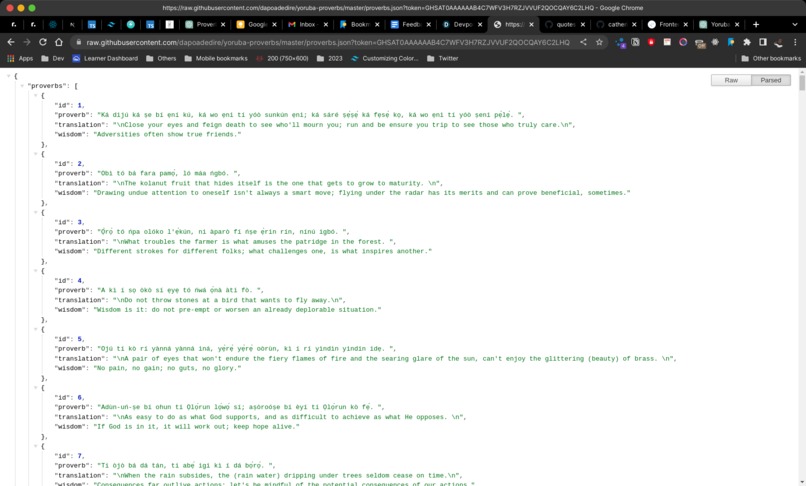This screenshot has height=486, width=806.
Task: Open a new browser tab
Action: (x=756, y=24)
